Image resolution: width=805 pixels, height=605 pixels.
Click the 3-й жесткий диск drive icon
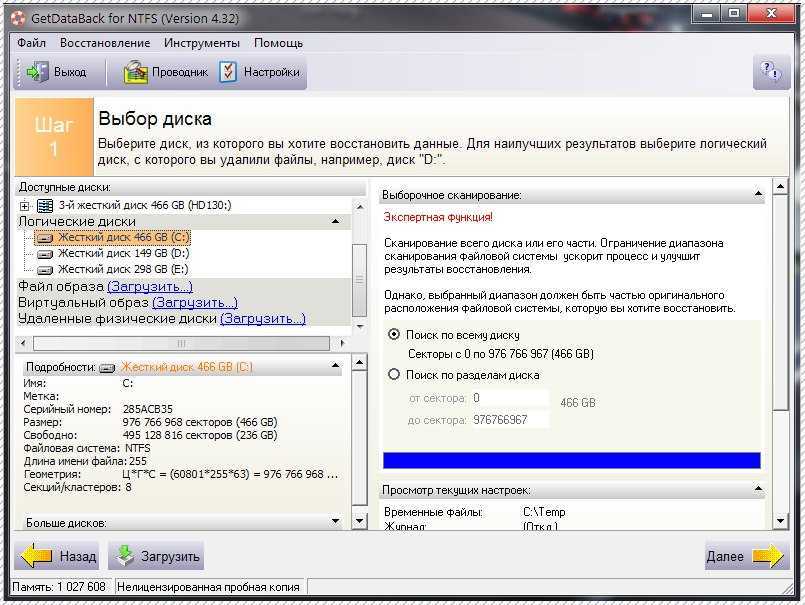(45, 206)
